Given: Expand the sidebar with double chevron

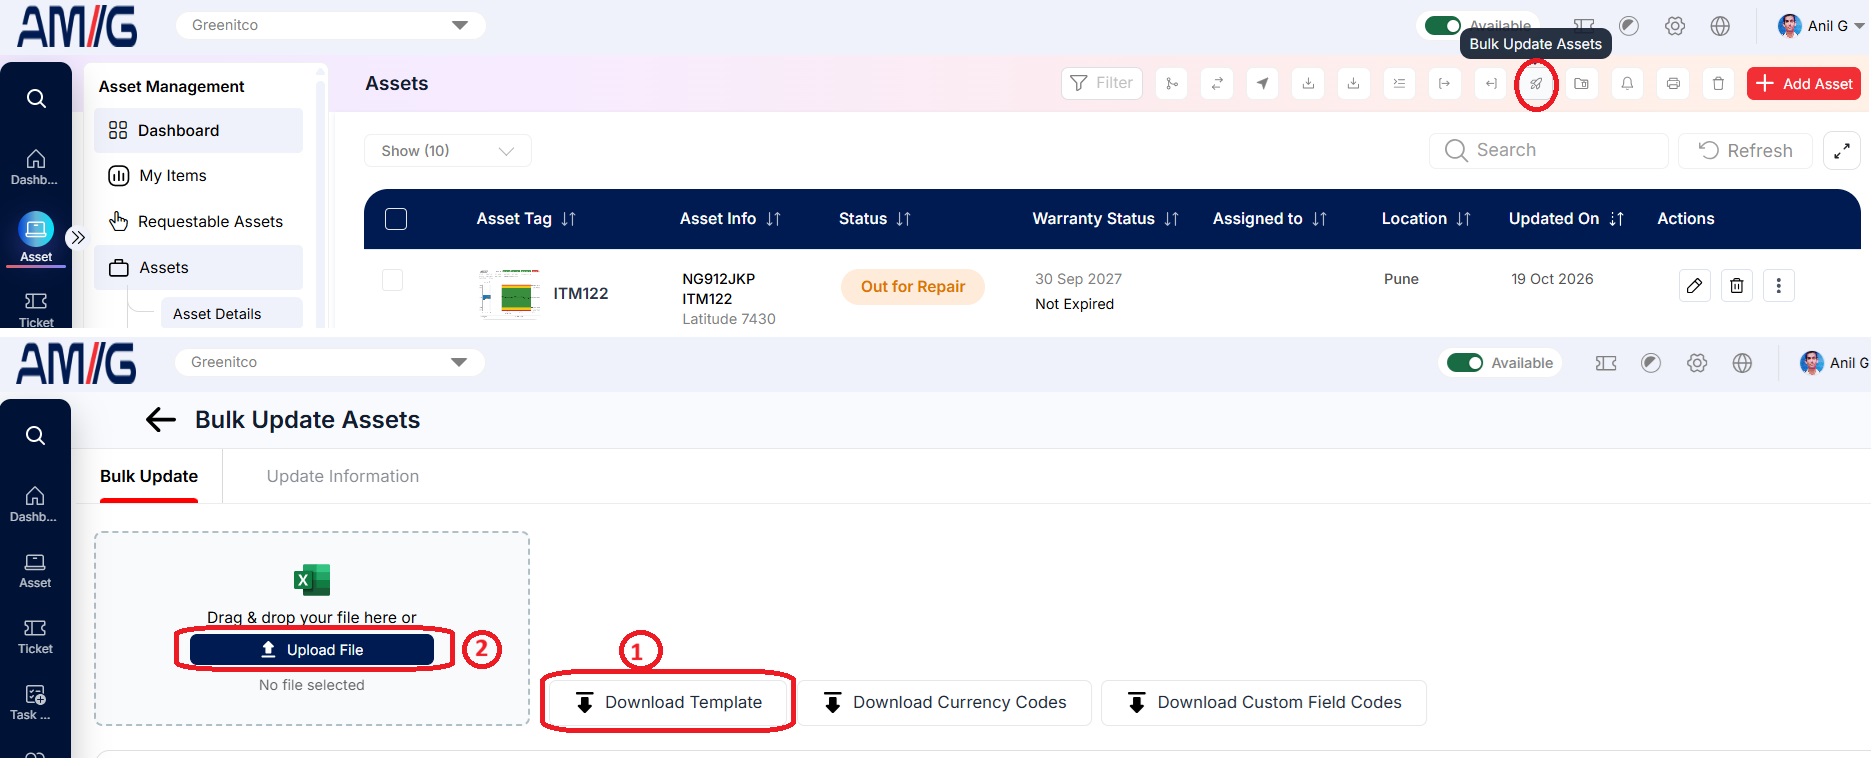Looking at the screenshot, I should (x=77, y=238).
